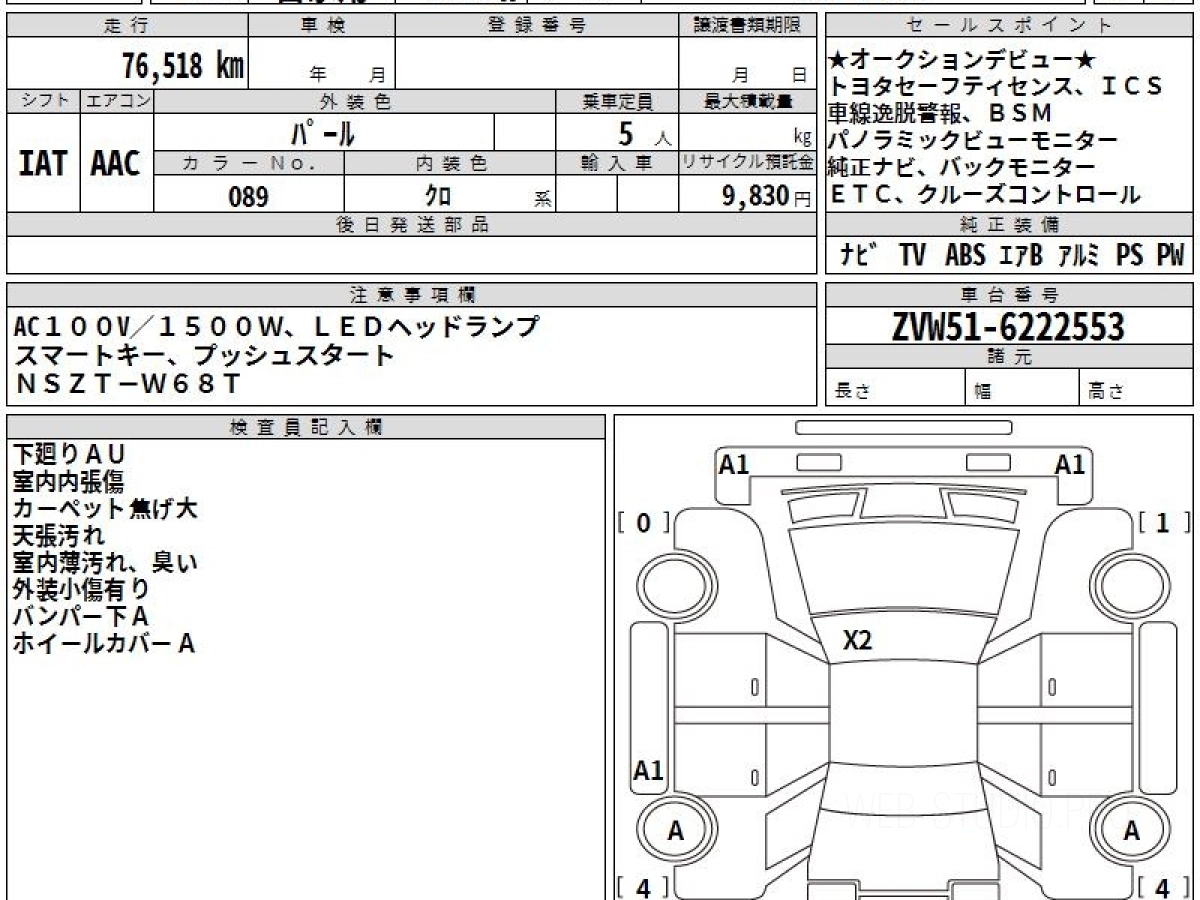Click the バンパー下A note

(x=80, y=617)
